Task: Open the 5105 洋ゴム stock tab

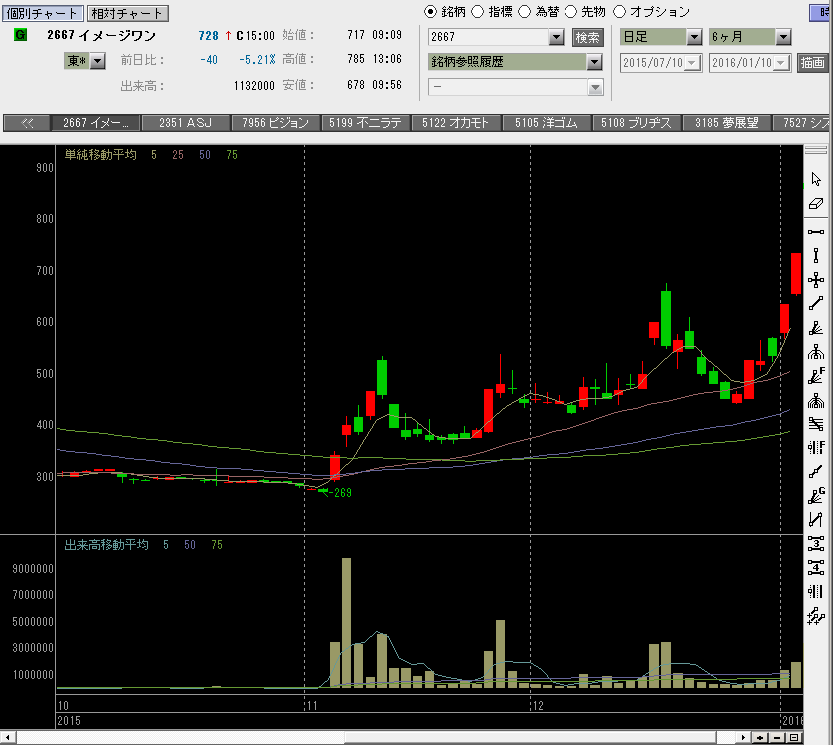Action: pyautogui.click(x=546, y=123)
